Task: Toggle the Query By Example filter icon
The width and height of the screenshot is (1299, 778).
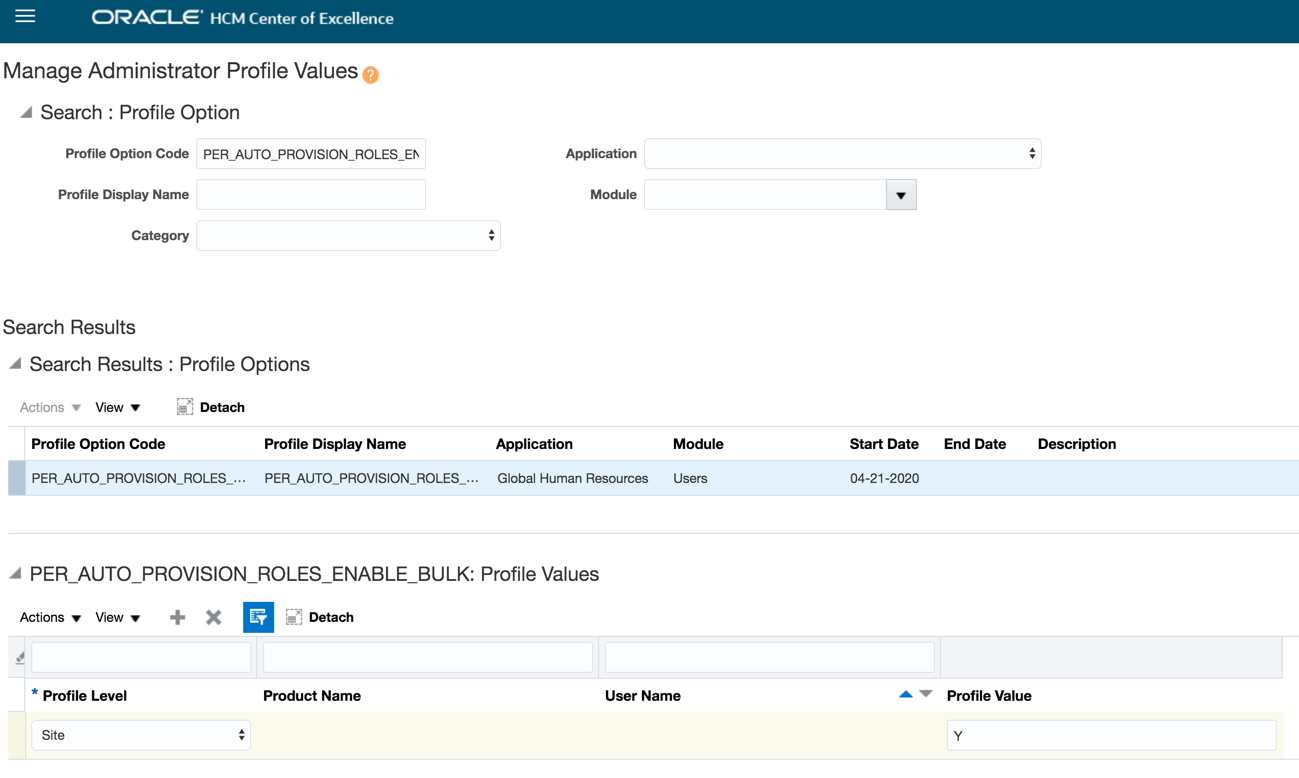Action: point(258,618)
